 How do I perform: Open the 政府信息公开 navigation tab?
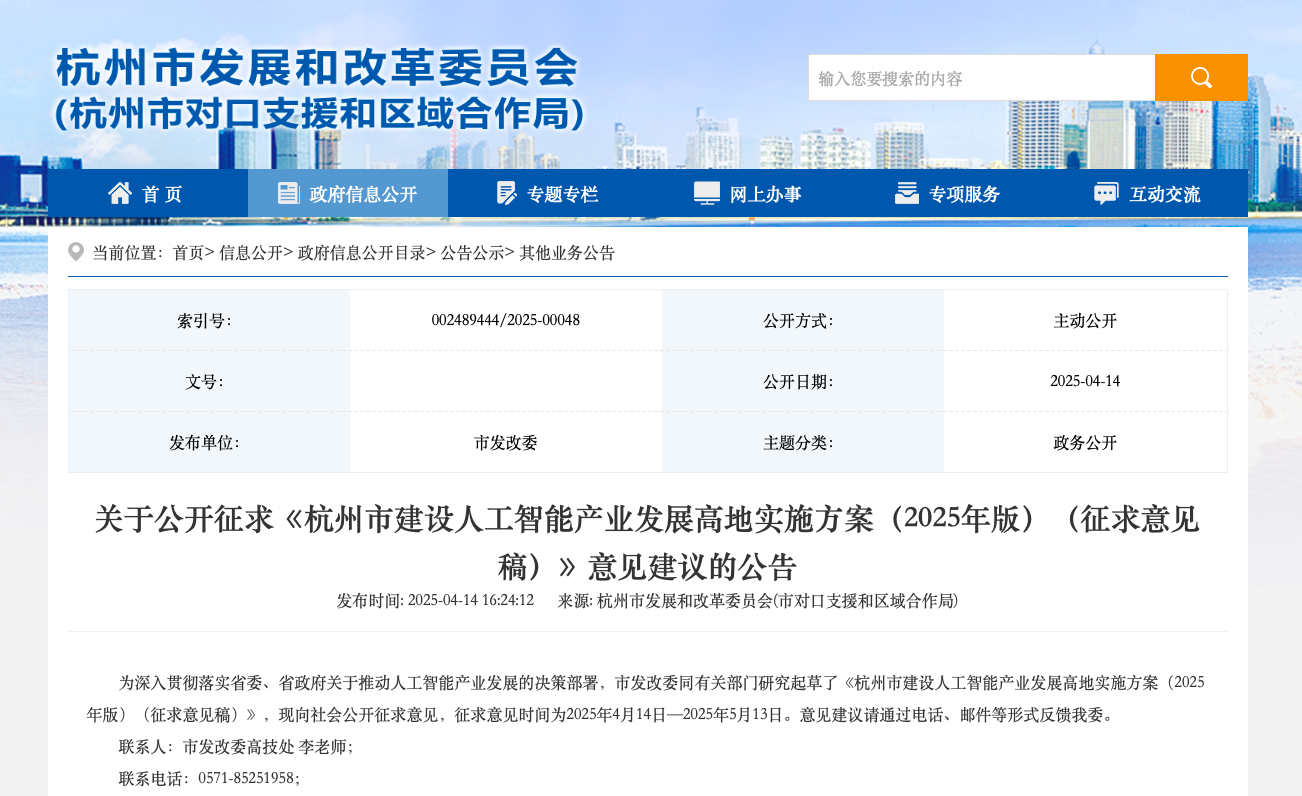click(348, 193)
